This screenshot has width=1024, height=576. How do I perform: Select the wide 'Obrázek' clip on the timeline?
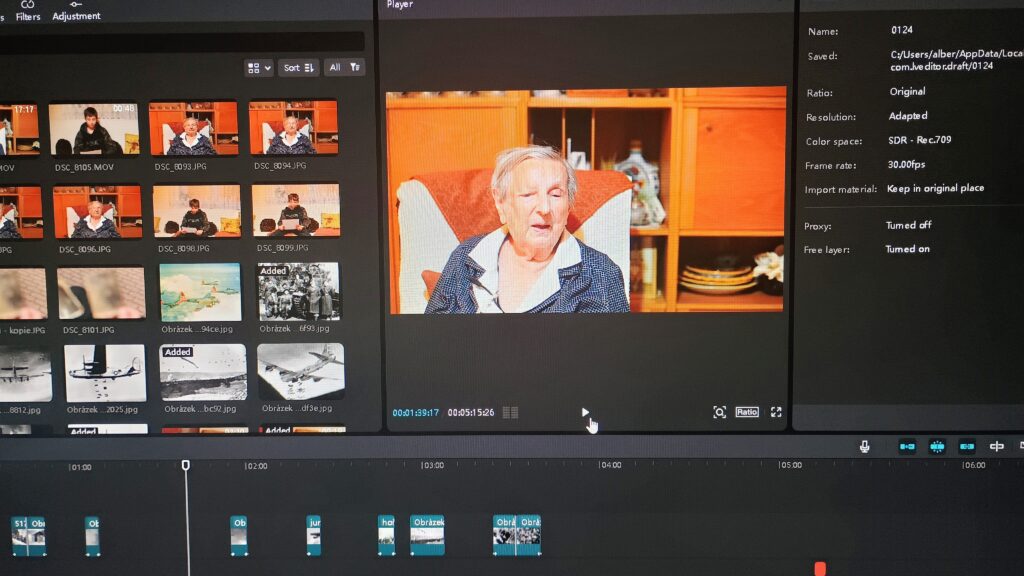[x=428, y=536]
